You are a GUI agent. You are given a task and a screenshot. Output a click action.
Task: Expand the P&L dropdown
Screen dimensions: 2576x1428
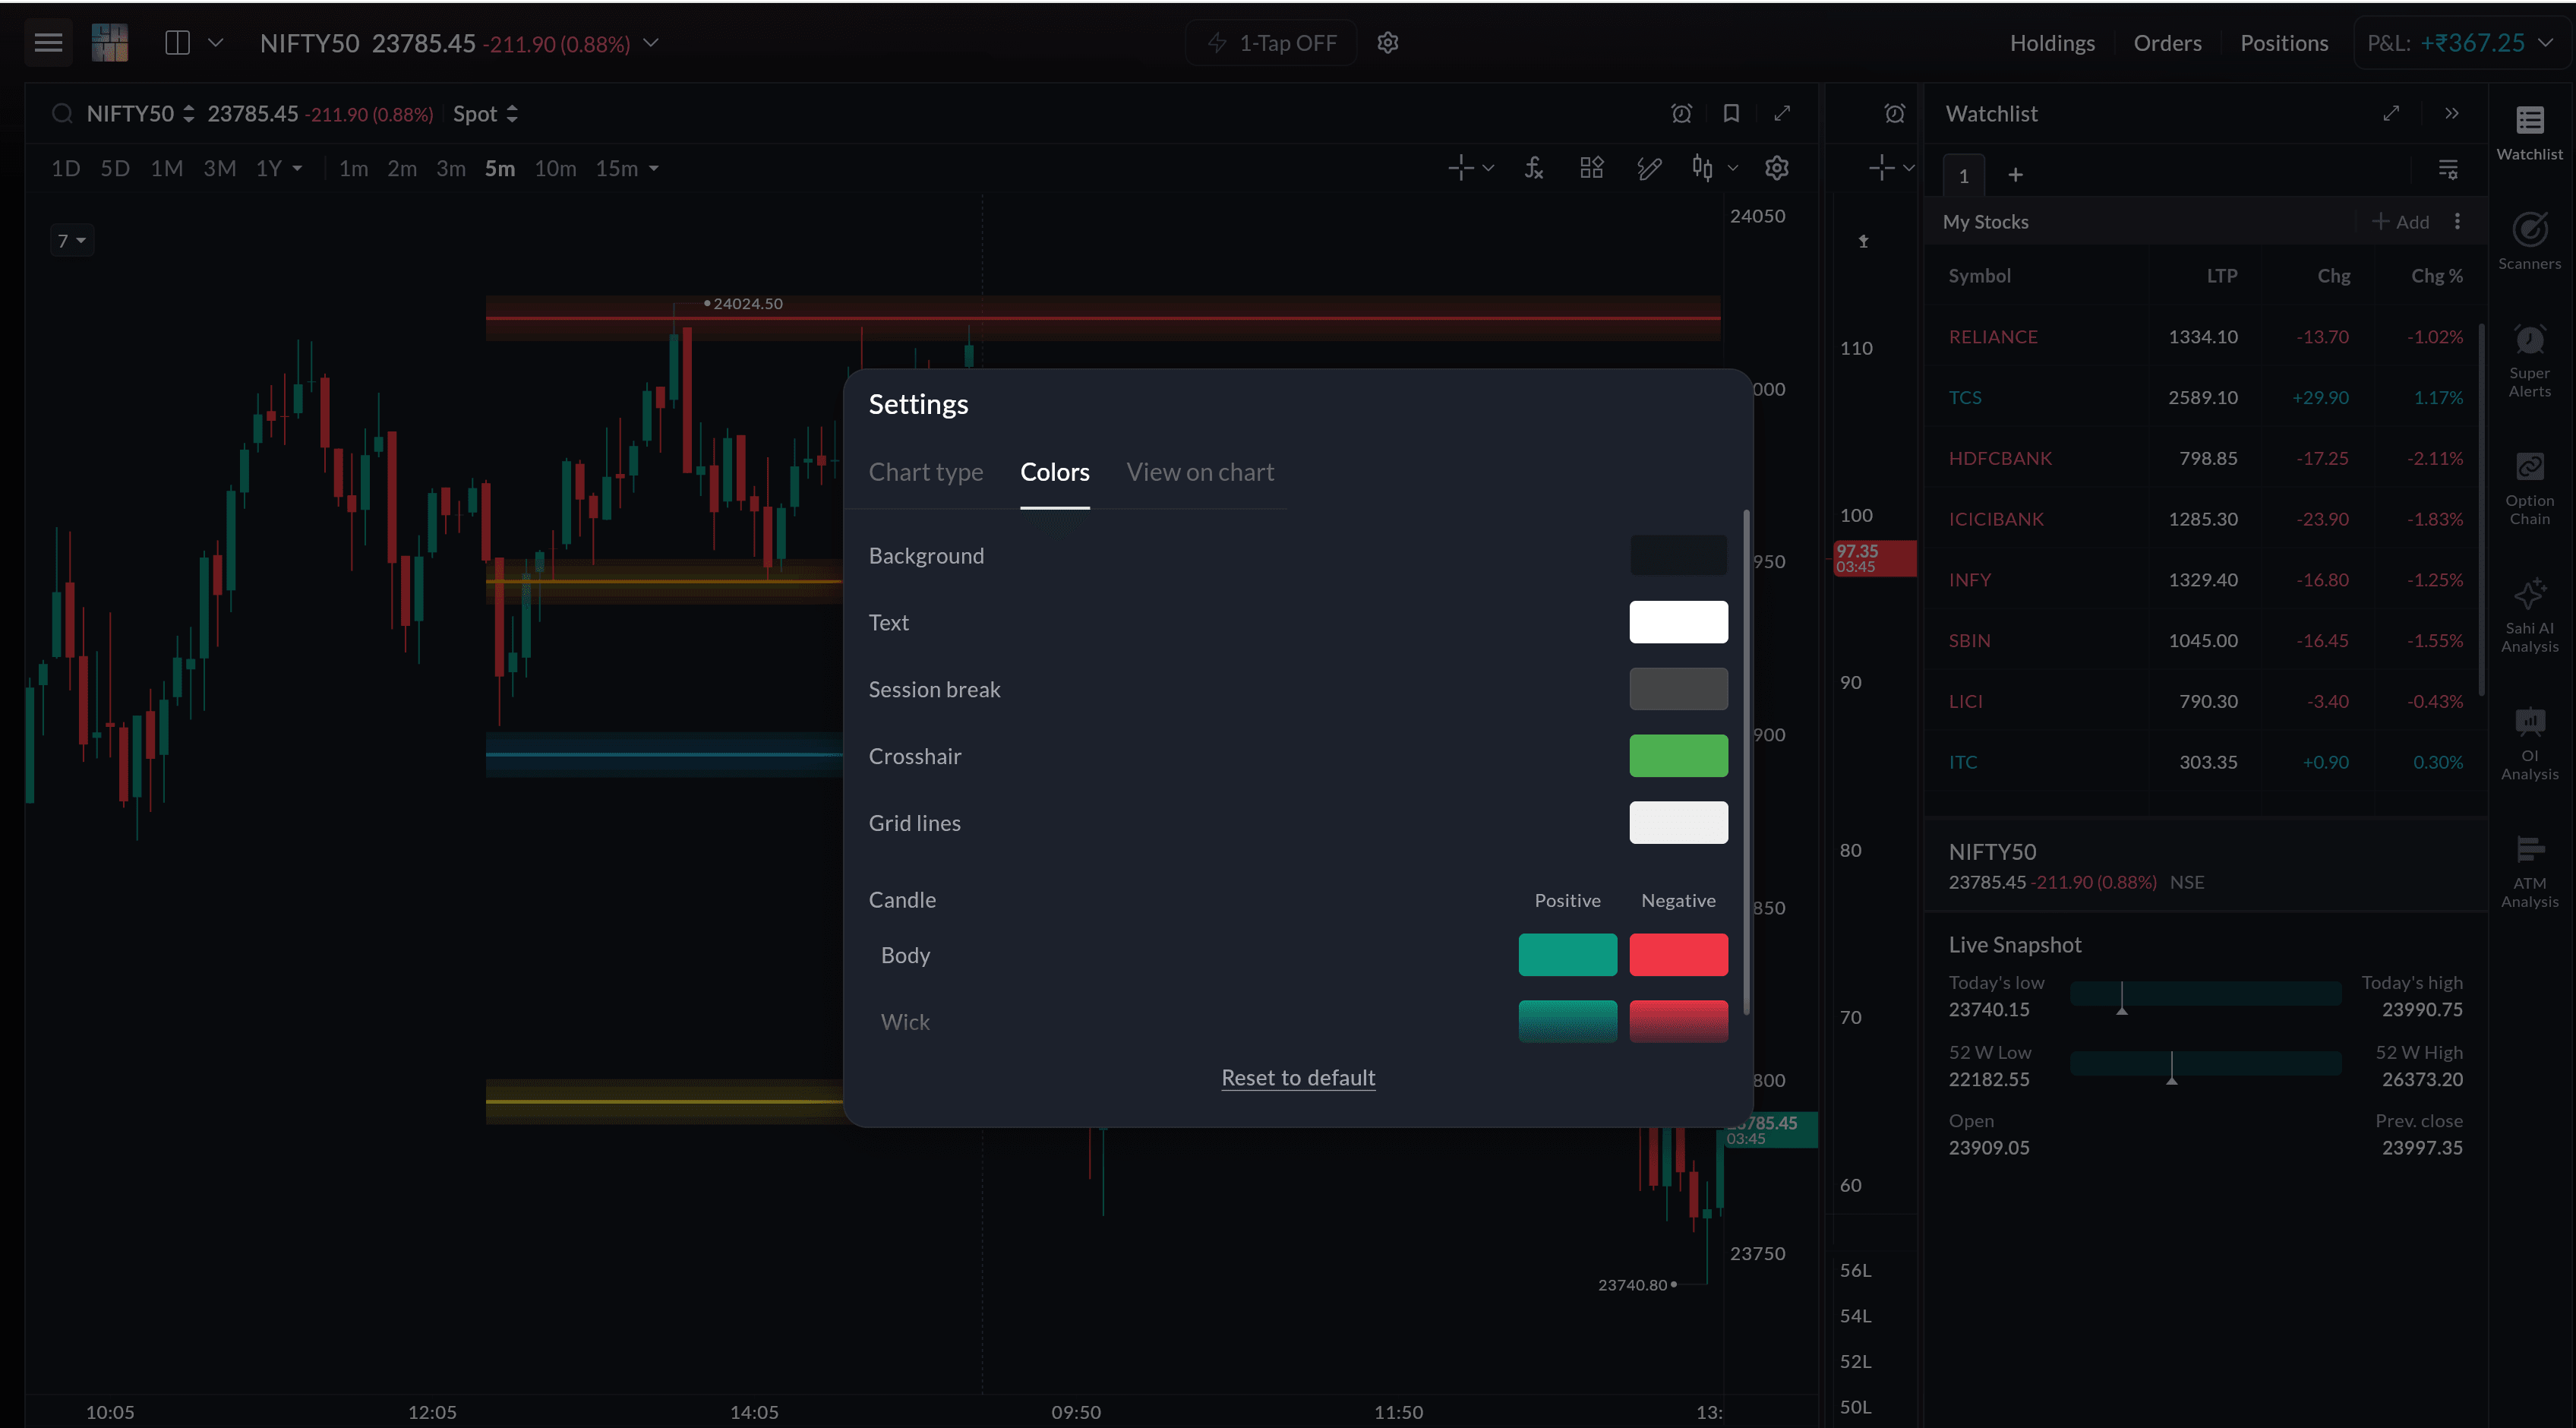(2545, 43)
